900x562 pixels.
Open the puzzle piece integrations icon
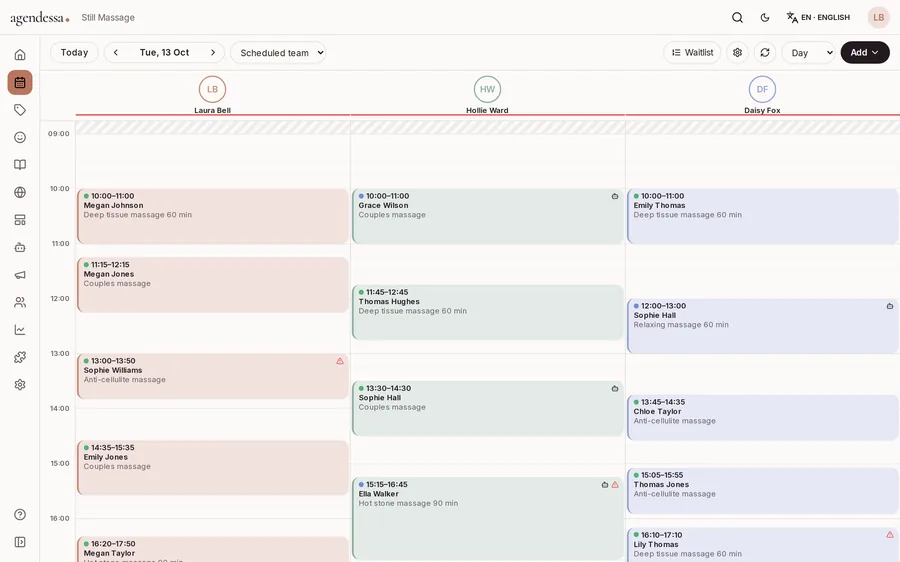20,357
